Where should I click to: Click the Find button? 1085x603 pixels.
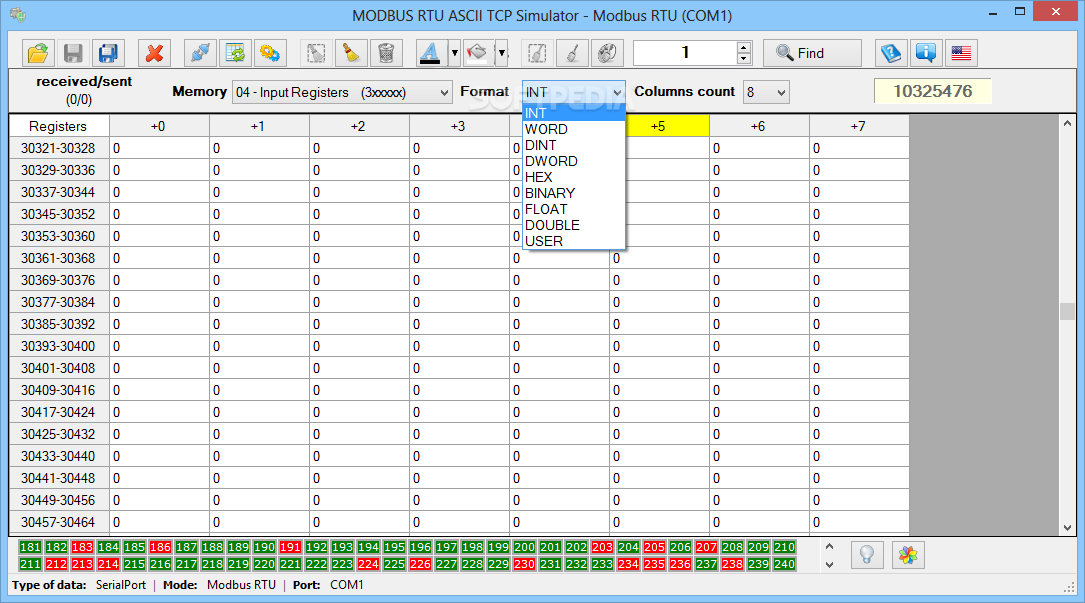[812, 53]
